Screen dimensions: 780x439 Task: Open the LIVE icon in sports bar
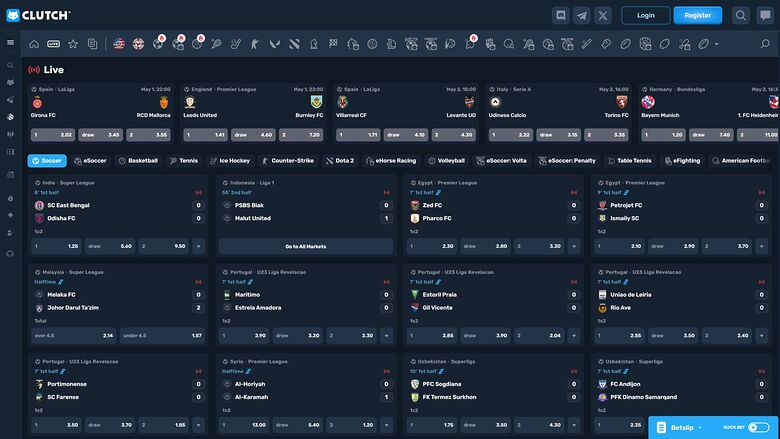pos(54,44)
